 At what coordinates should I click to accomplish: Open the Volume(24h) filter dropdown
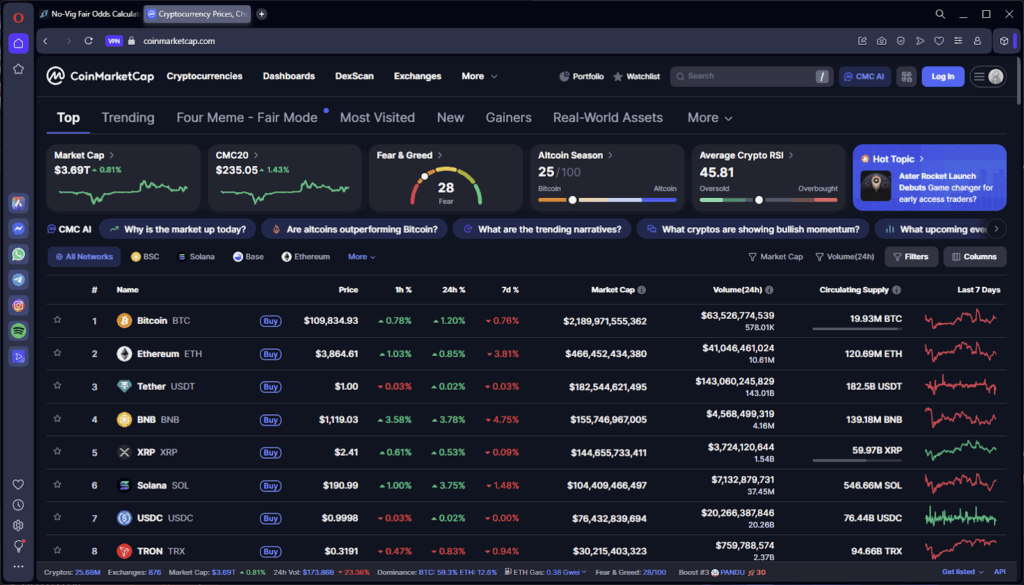844,257
